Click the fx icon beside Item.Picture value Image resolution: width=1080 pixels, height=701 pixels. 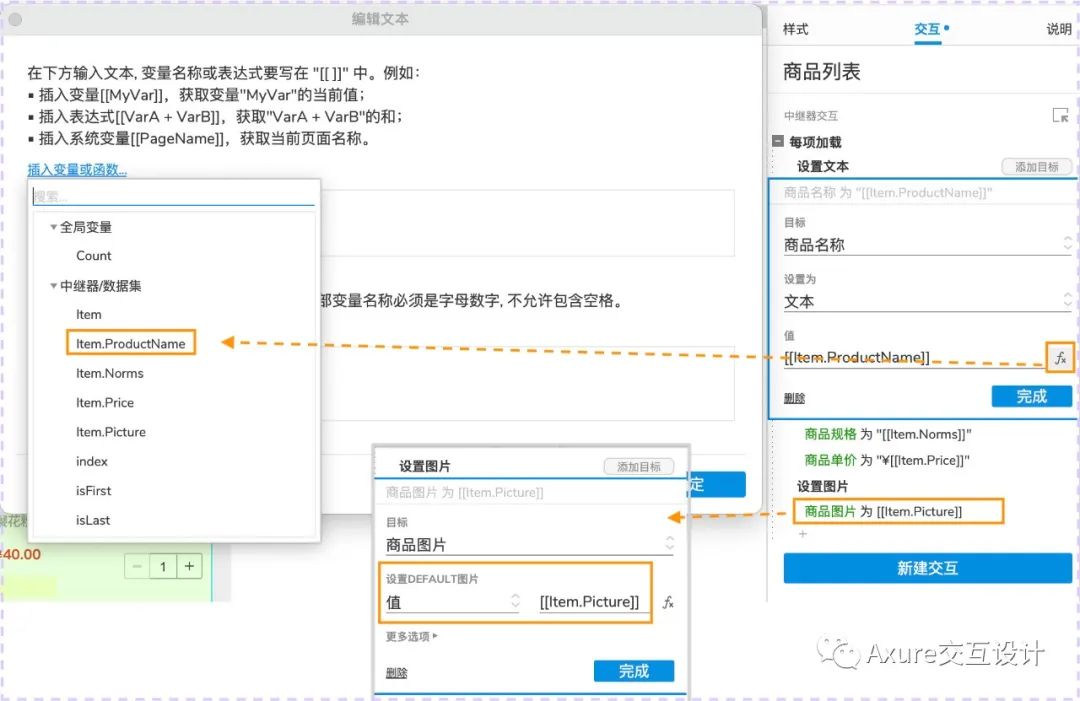[667, 603]
